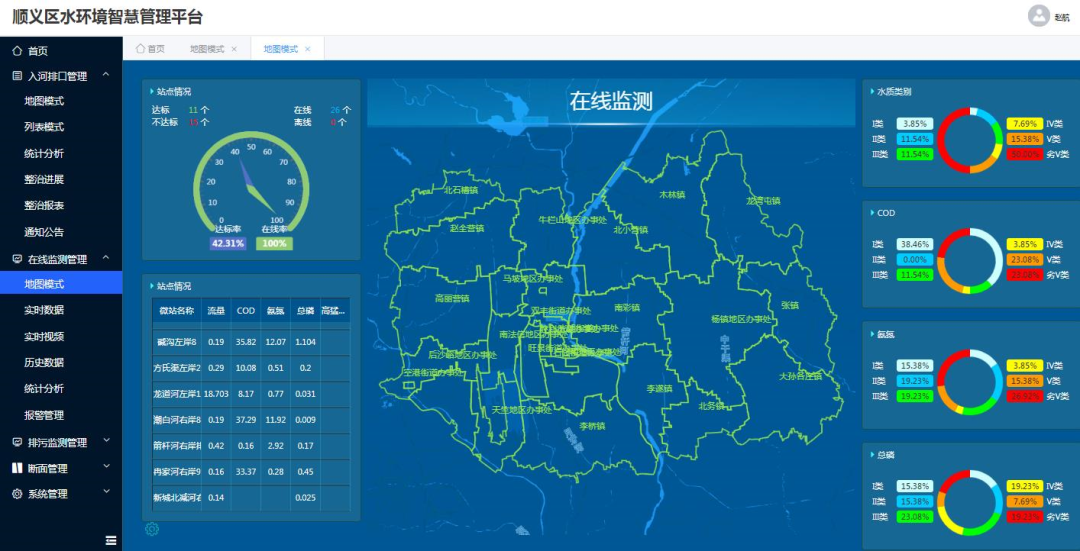Open 实时数据 in the sidebar
Viewport: 1080px width, 551px height.
(44, 311)
